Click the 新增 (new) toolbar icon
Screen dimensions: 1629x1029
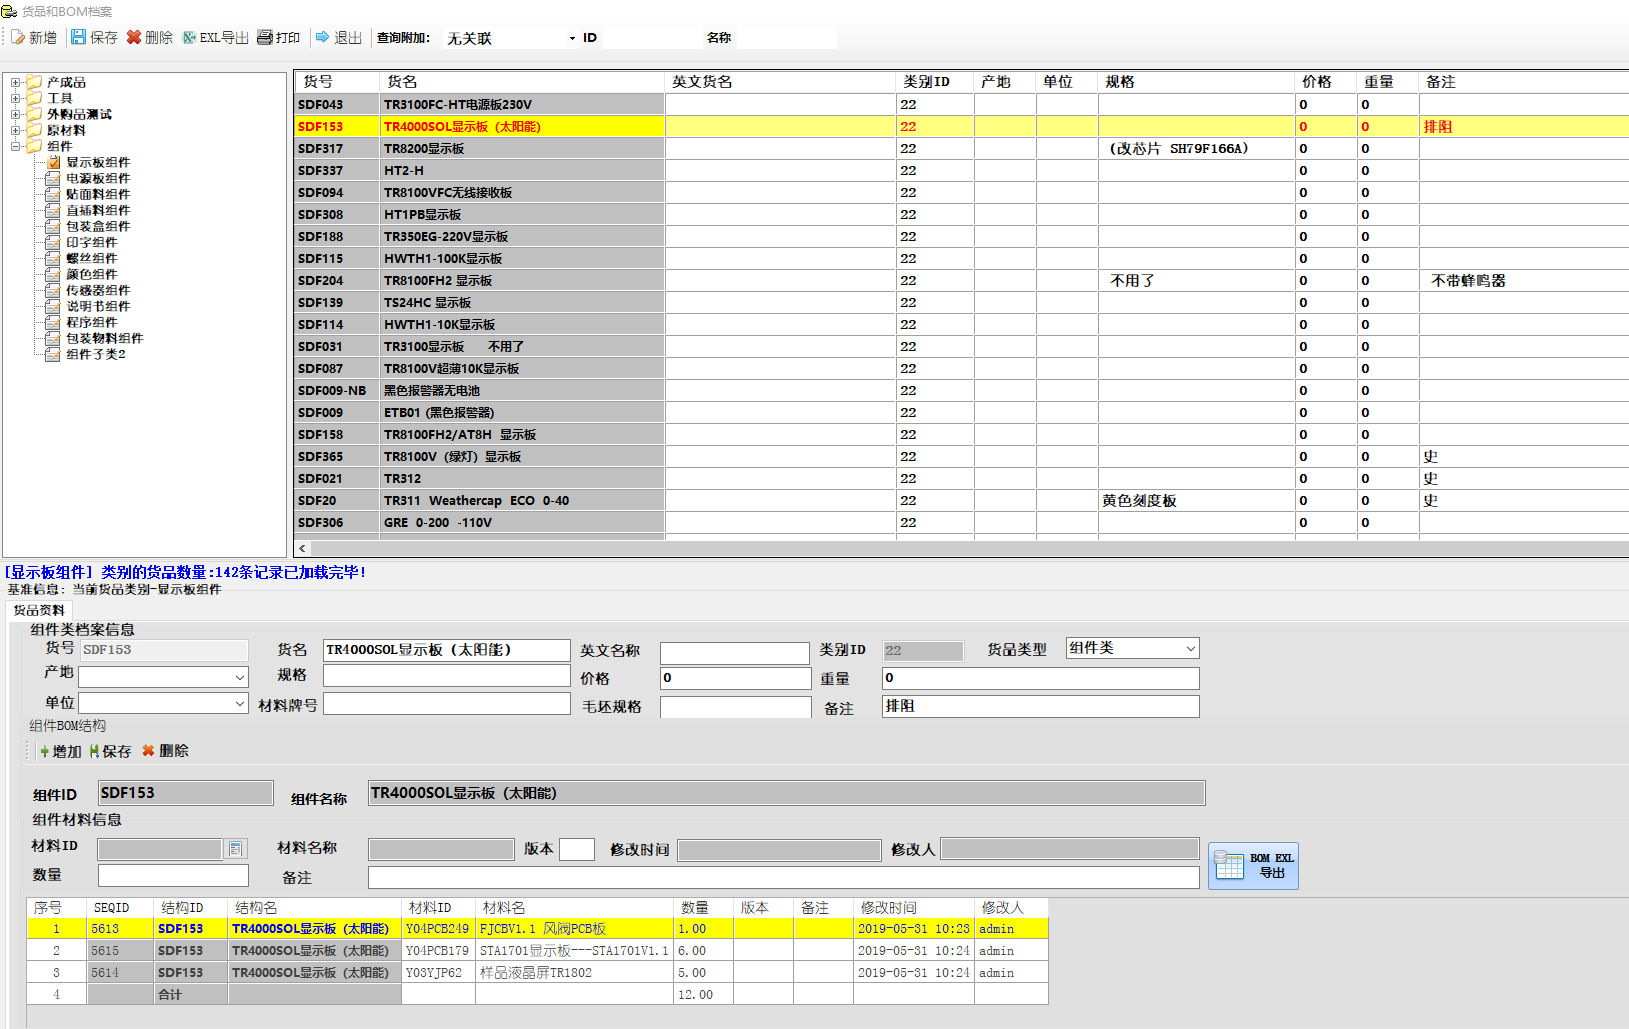pos(18,38)
